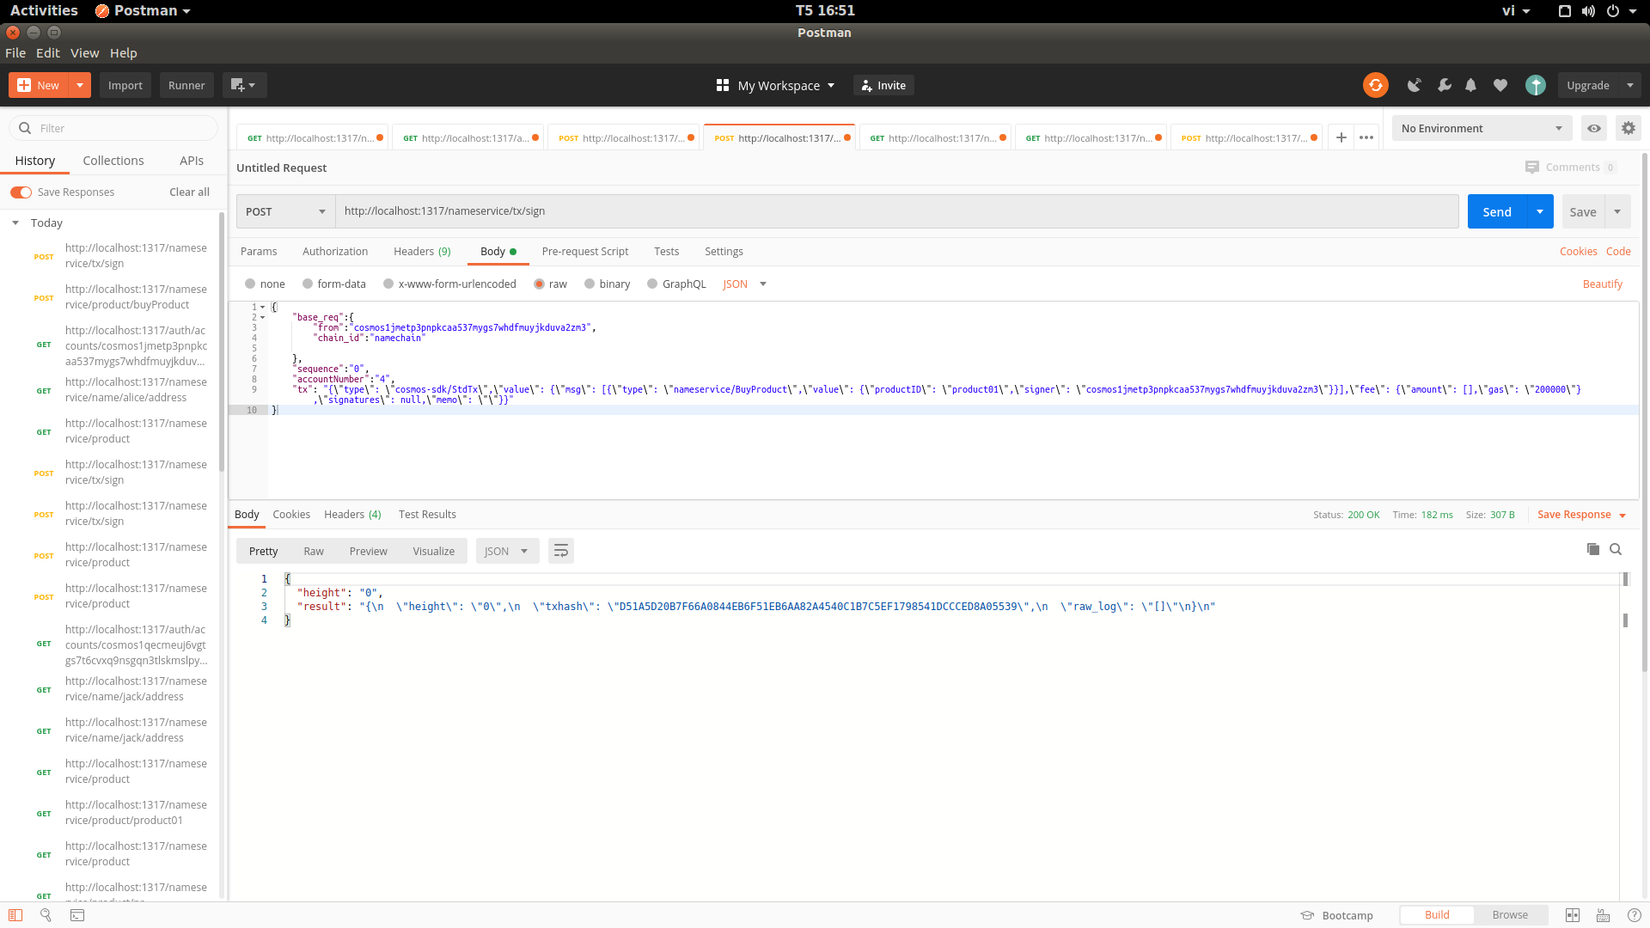Focus the history Filter search box
This screenshot has width=1650, height=928.
[114, 128]
